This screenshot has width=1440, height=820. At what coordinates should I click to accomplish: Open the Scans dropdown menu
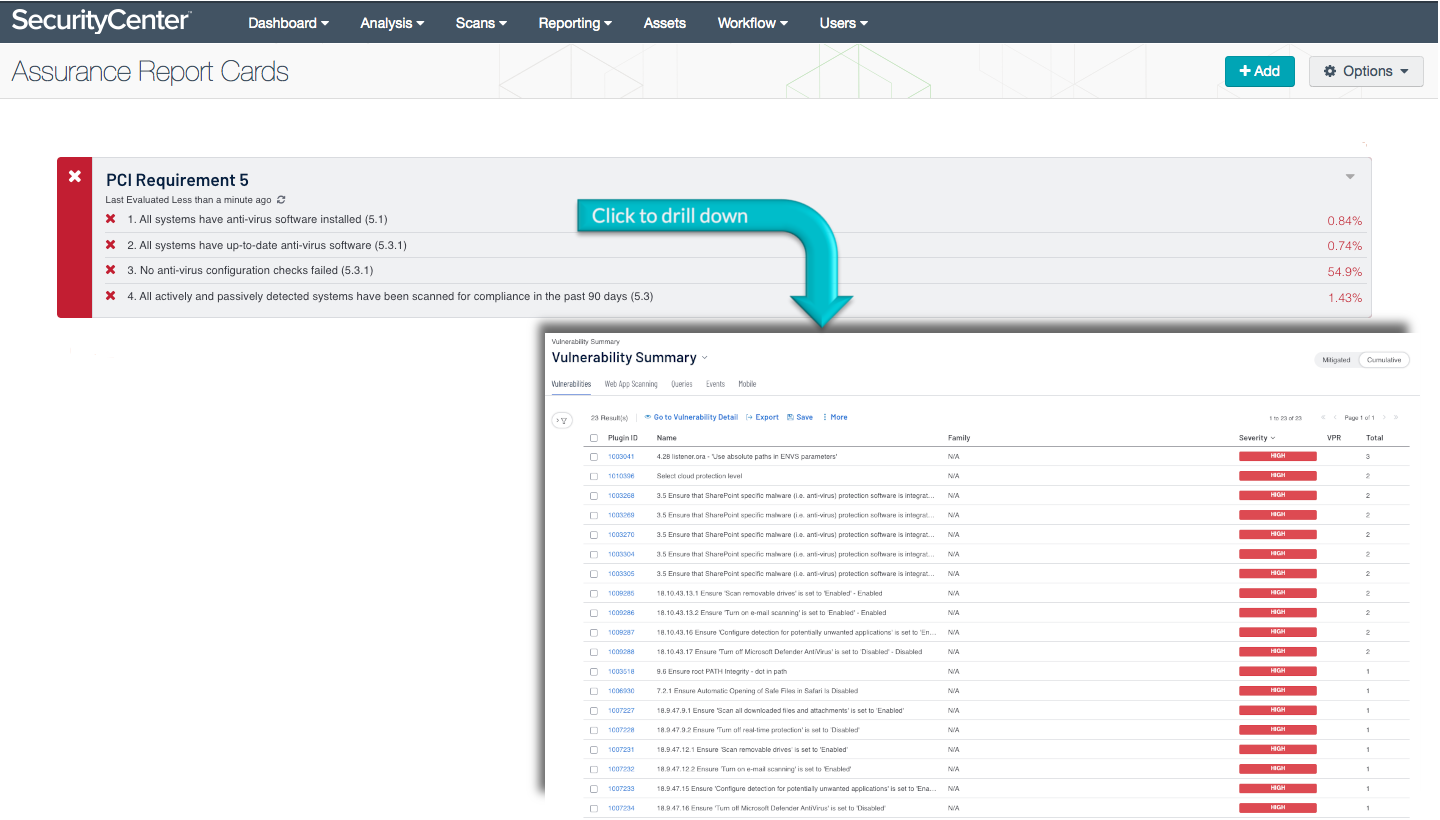(481, 23)
